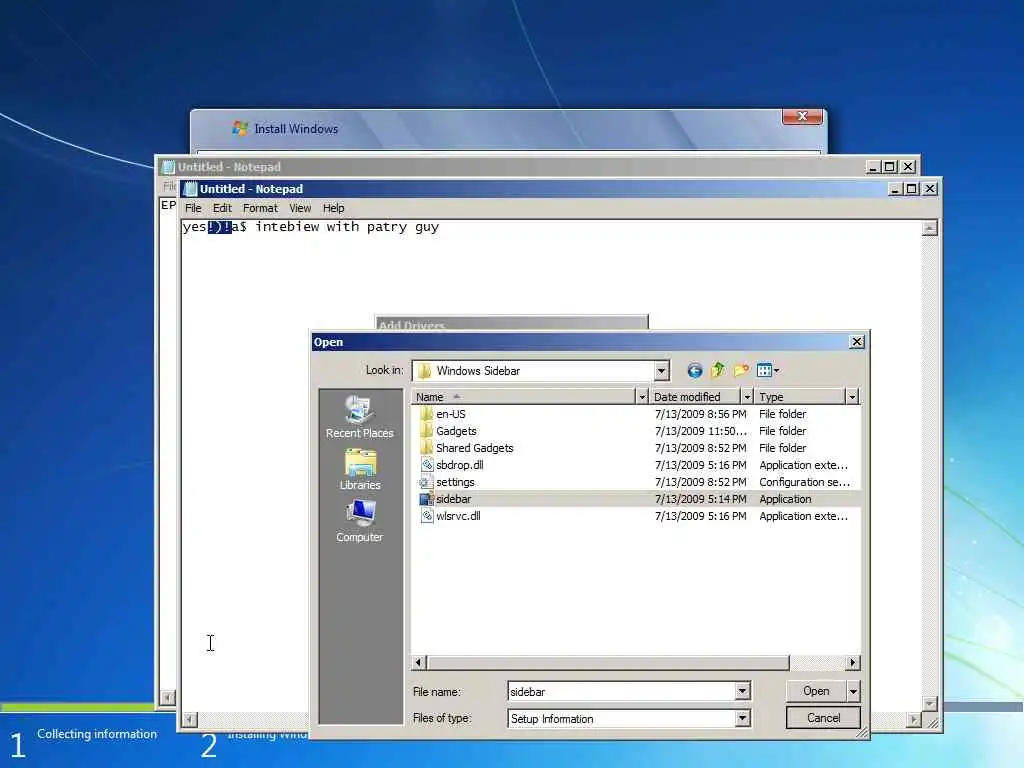Select the Shared Gadgets folder icon

[426, 448]
